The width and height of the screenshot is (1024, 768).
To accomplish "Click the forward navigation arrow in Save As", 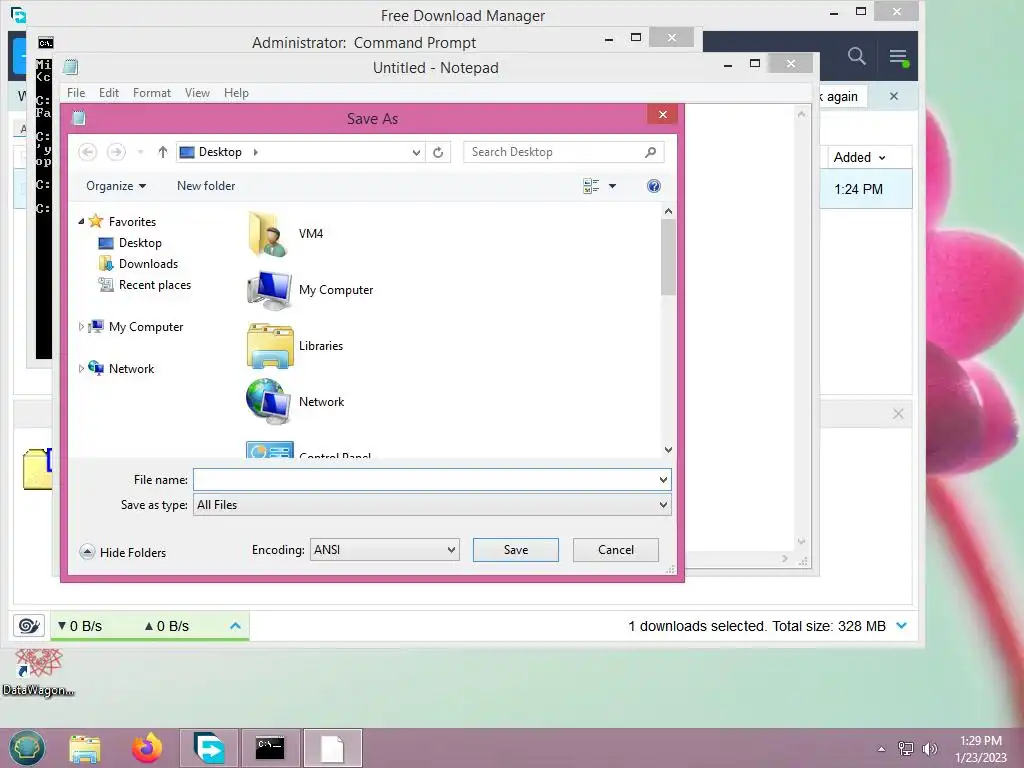I will pyautogui.click(x=116, y=152).
